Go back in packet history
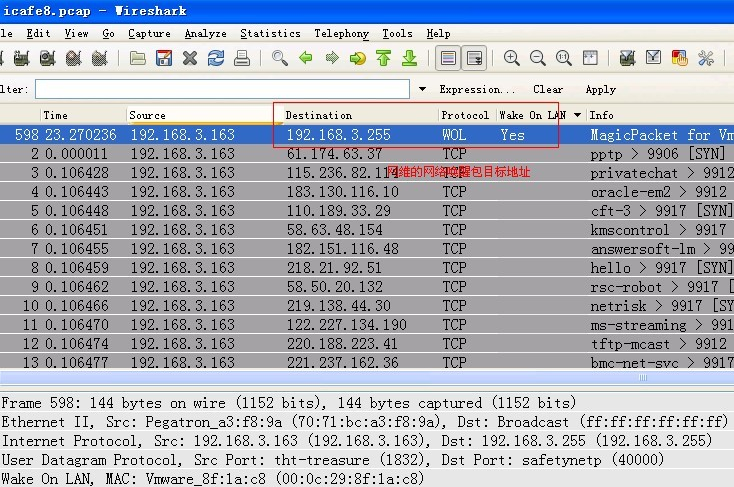The width and height of the screenshot is (734, 487). tap(306, 59)
